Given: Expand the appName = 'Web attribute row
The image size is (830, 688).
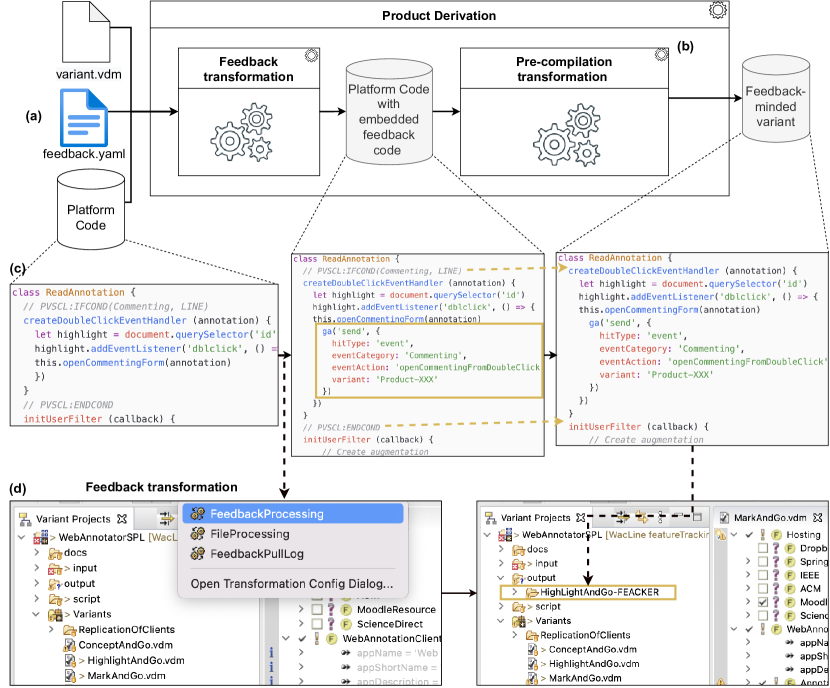Looking at the screenshot, I should (x=300, y=653).
